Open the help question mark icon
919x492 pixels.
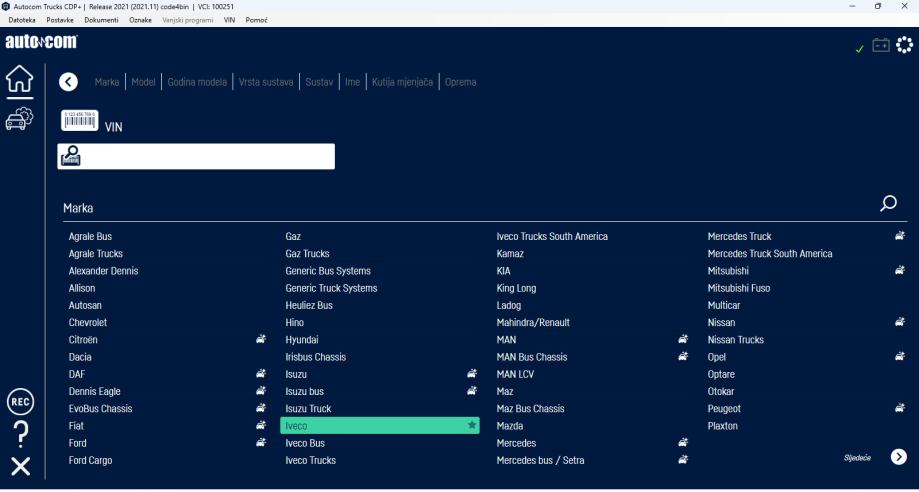[x=21, y=435]
